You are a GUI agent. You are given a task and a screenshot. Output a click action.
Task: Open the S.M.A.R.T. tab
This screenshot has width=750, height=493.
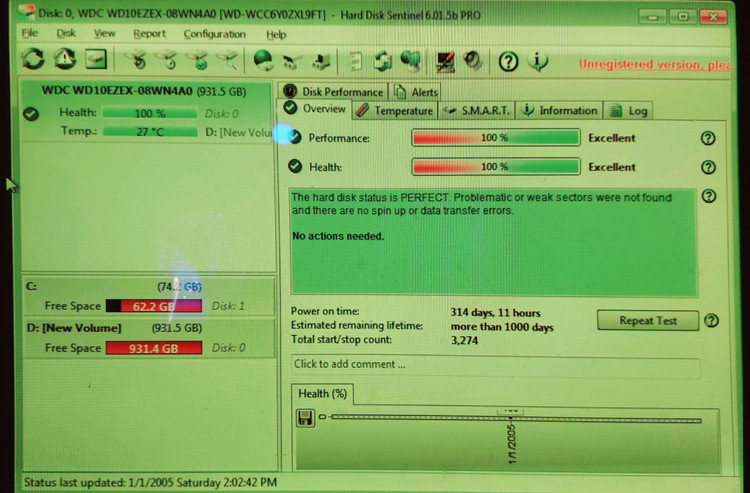coord(476,110)
